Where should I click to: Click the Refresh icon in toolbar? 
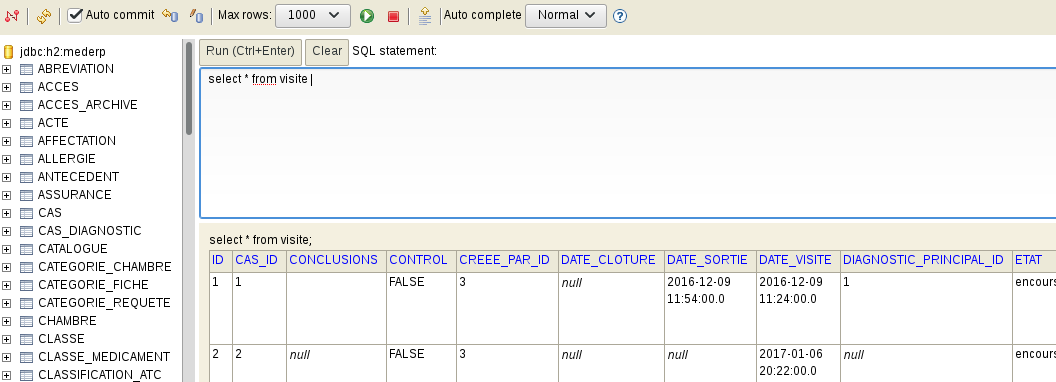(44, 15)
